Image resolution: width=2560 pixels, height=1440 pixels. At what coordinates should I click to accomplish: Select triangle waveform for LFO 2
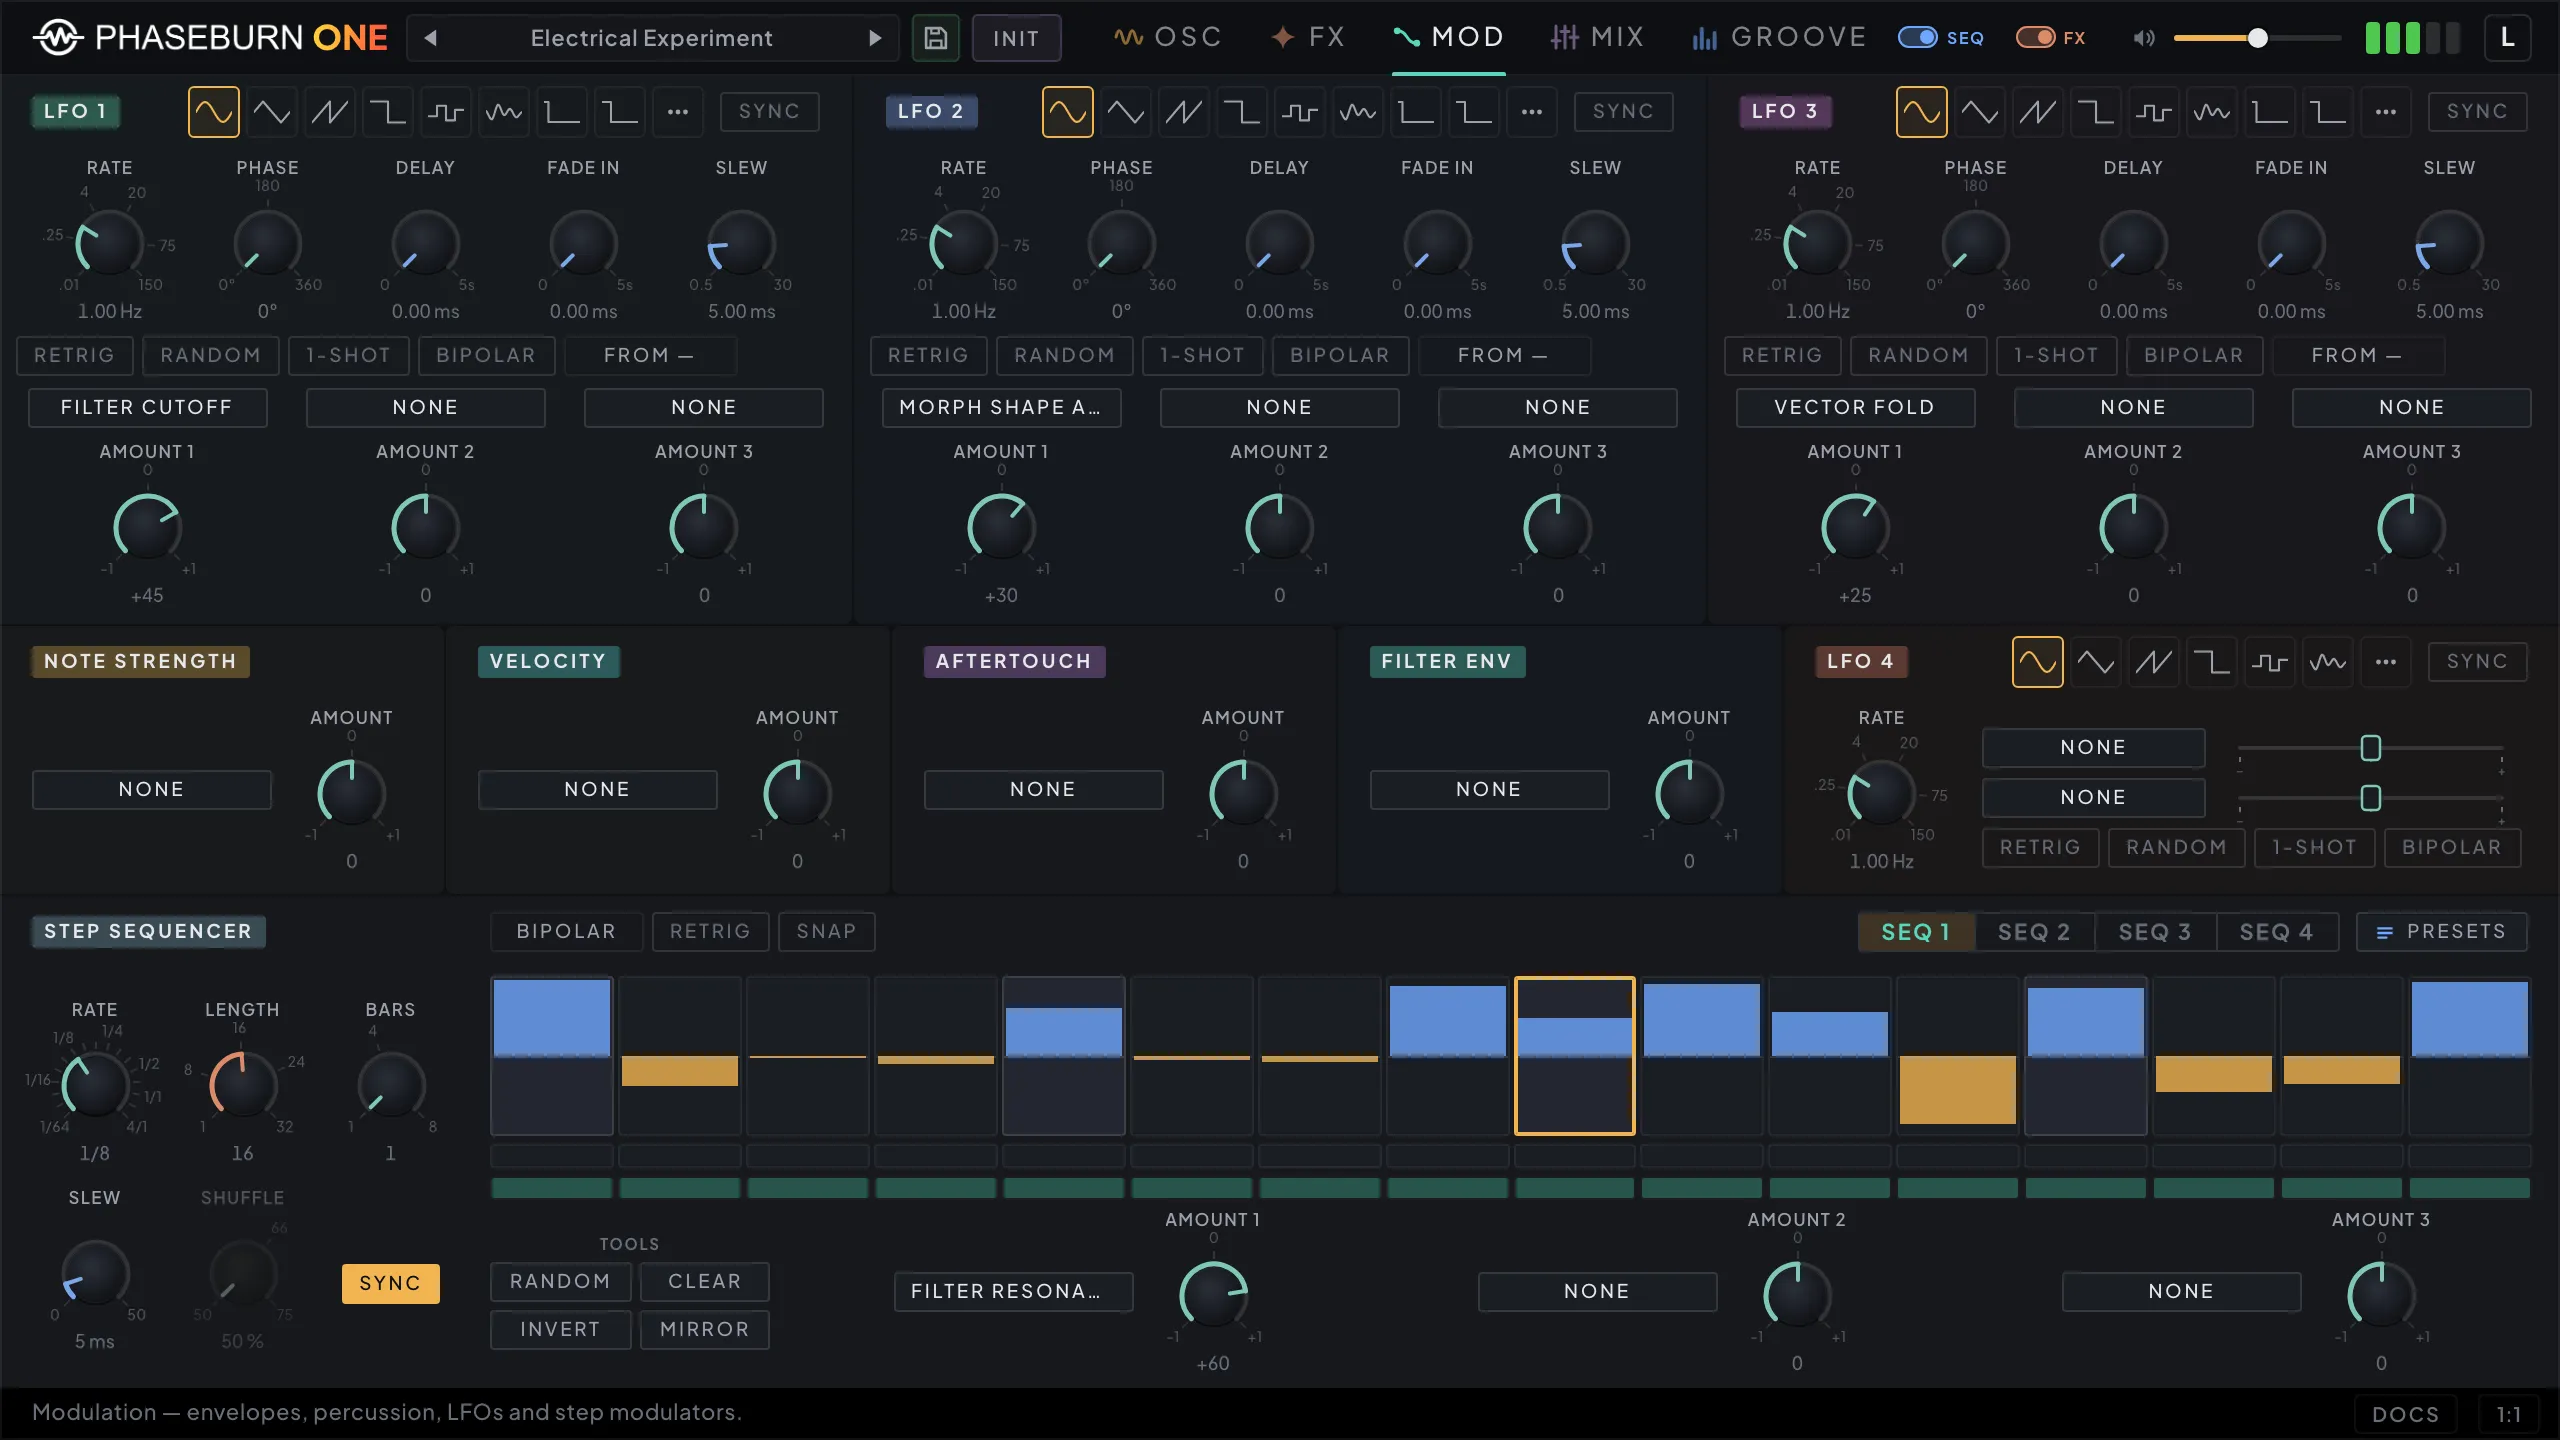click(x=1125, y=112)
